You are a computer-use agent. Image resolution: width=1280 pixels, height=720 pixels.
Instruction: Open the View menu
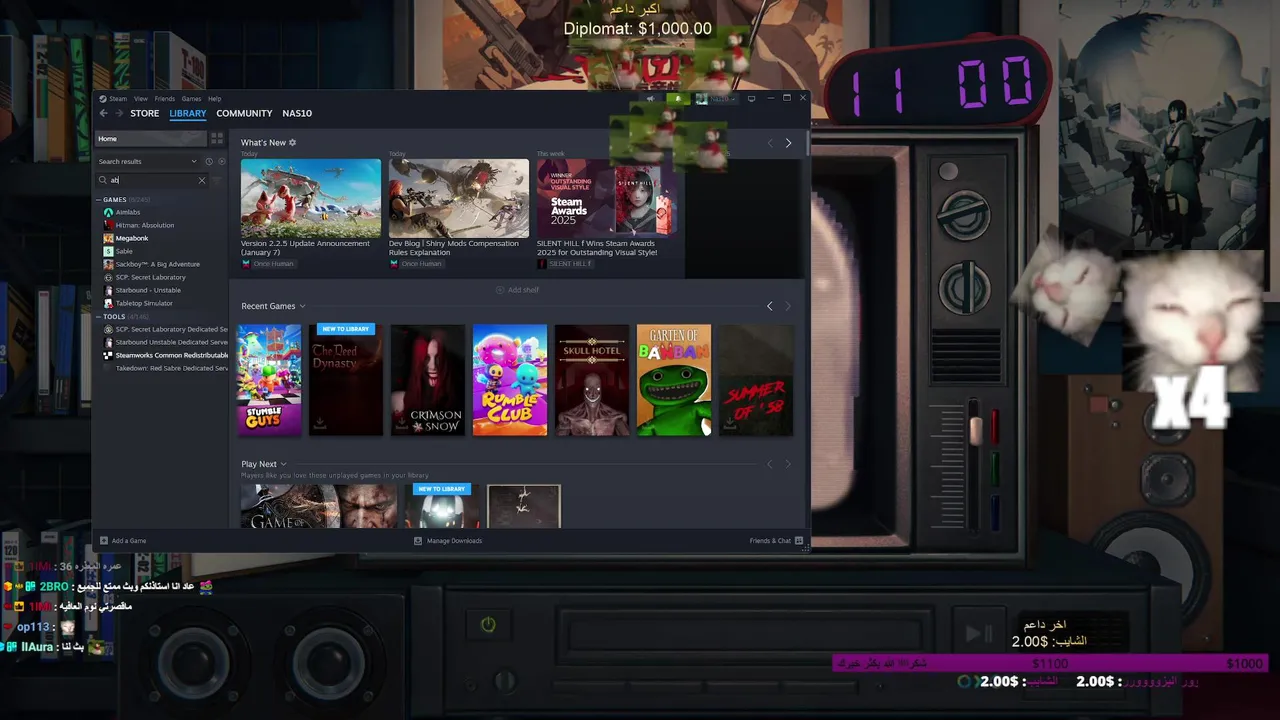(x=141, y=99)
